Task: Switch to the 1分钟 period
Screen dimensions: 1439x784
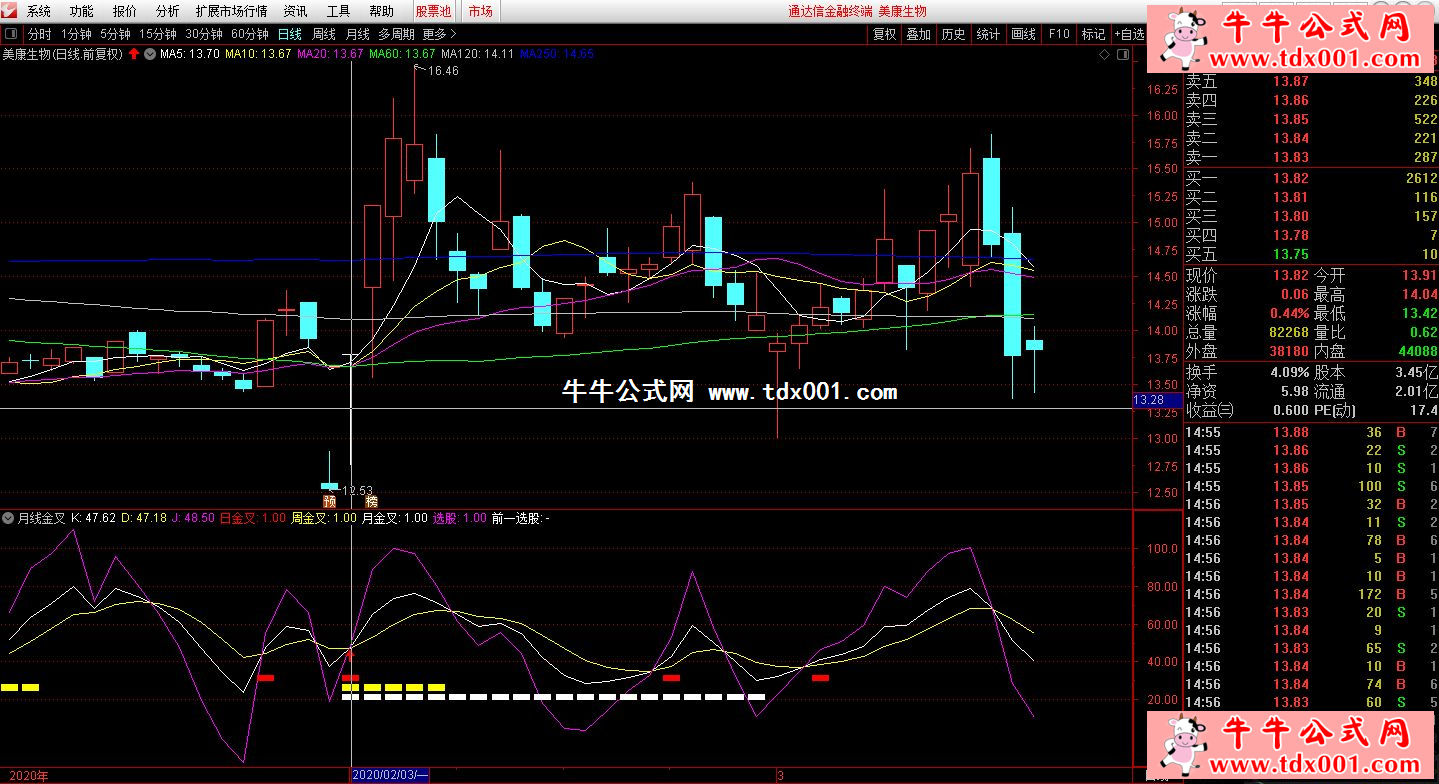Action: [x=76, y=34]
